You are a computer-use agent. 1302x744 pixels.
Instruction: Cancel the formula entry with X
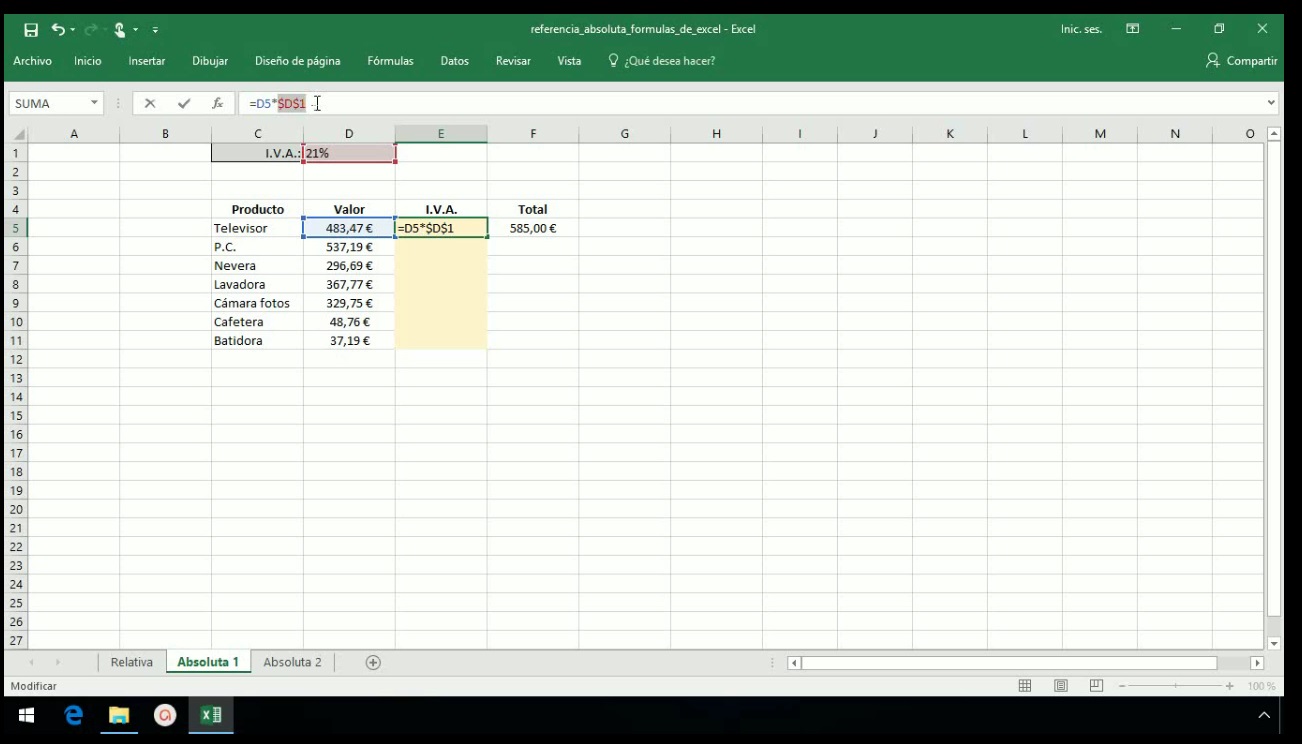(x=150, y=103)
